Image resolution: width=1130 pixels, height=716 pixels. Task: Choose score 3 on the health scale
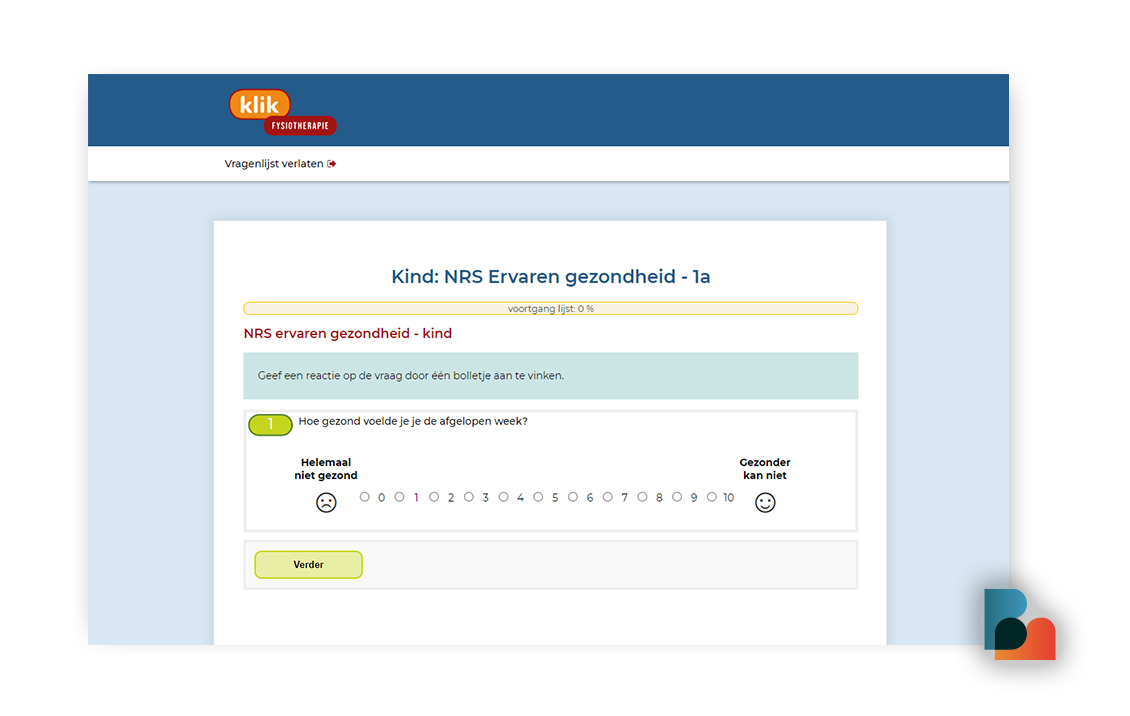468,497
